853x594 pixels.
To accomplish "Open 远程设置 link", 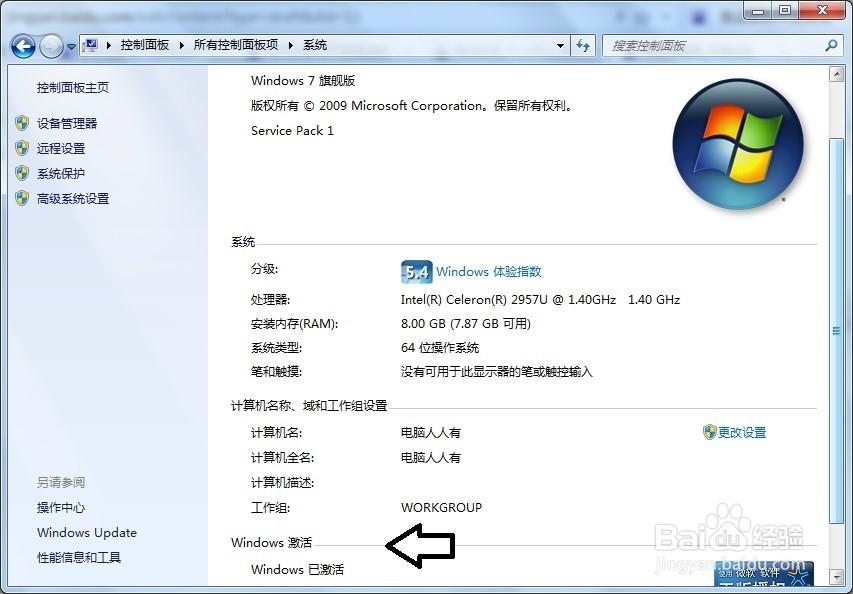I will [61, 148].
